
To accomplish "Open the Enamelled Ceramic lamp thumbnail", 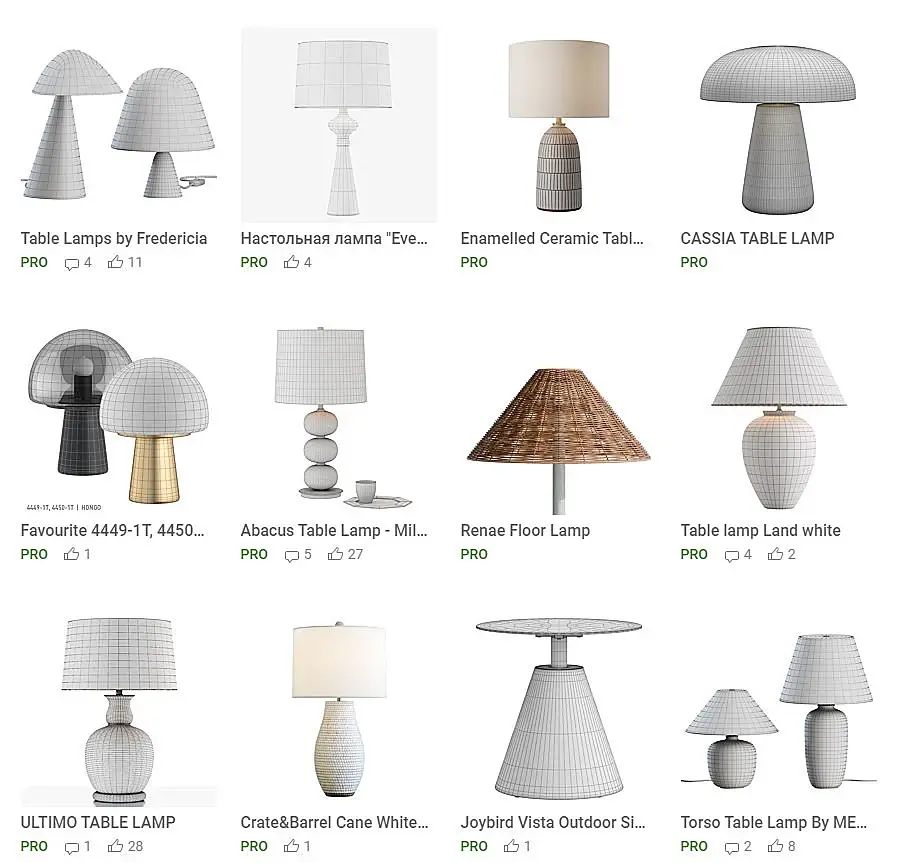I will [x=559, y=126].
